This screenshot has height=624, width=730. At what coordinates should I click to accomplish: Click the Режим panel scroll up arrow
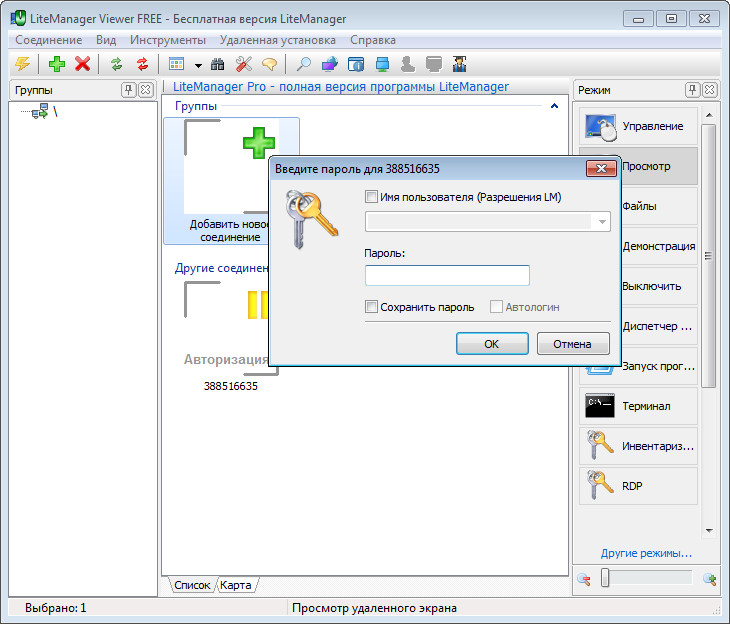pos(709,115)
